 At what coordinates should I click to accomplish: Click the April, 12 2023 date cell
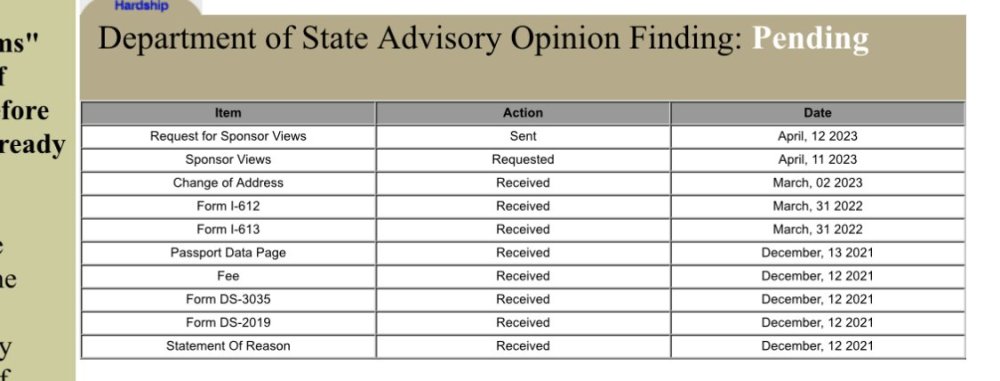[818, 137]
